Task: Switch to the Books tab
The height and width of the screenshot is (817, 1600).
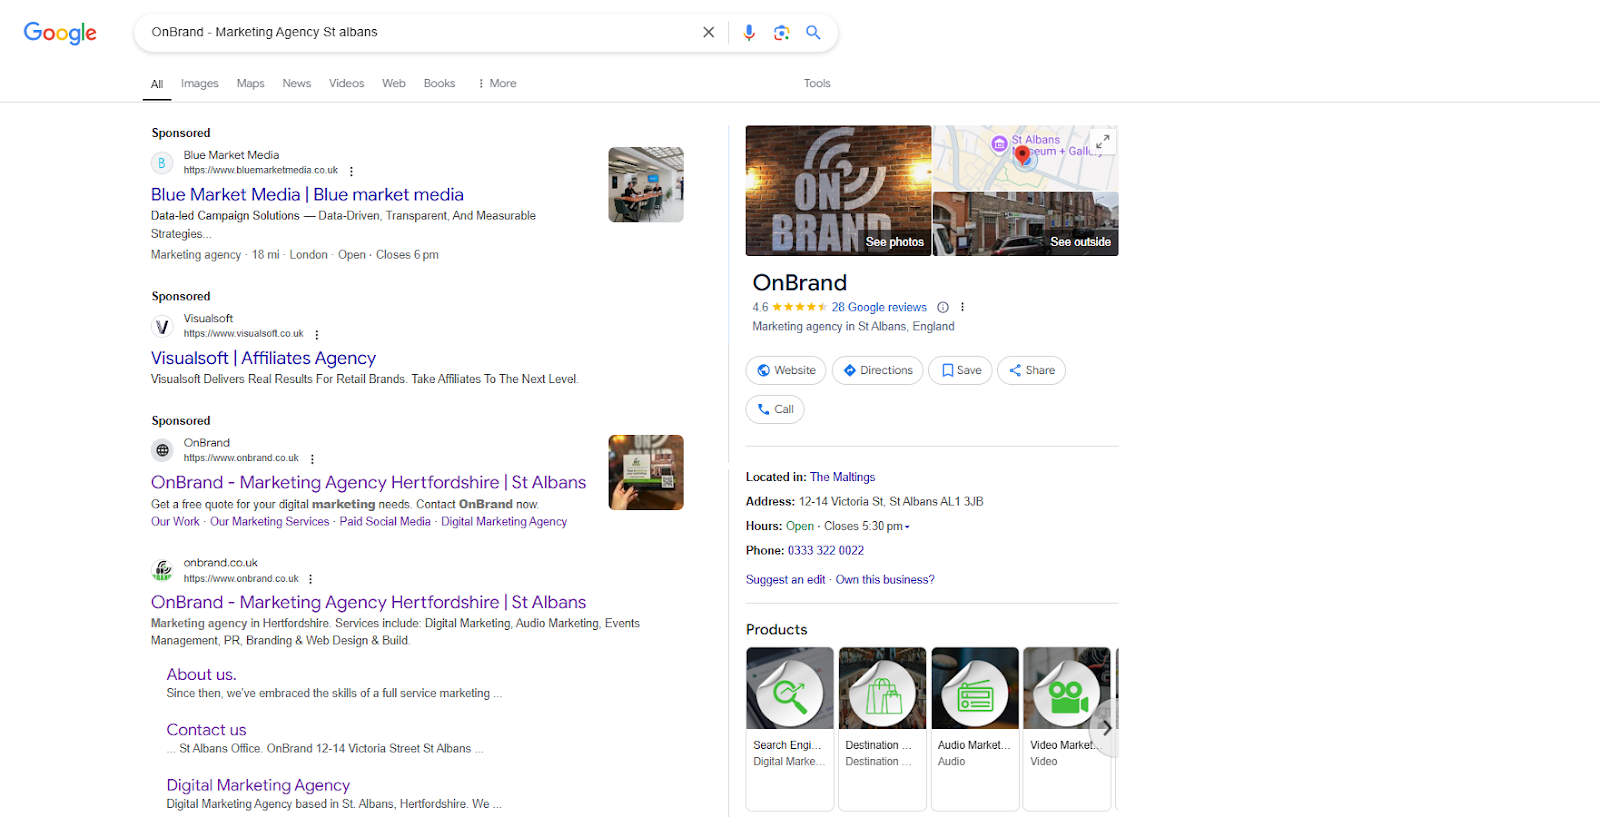Action: point(439,83)
